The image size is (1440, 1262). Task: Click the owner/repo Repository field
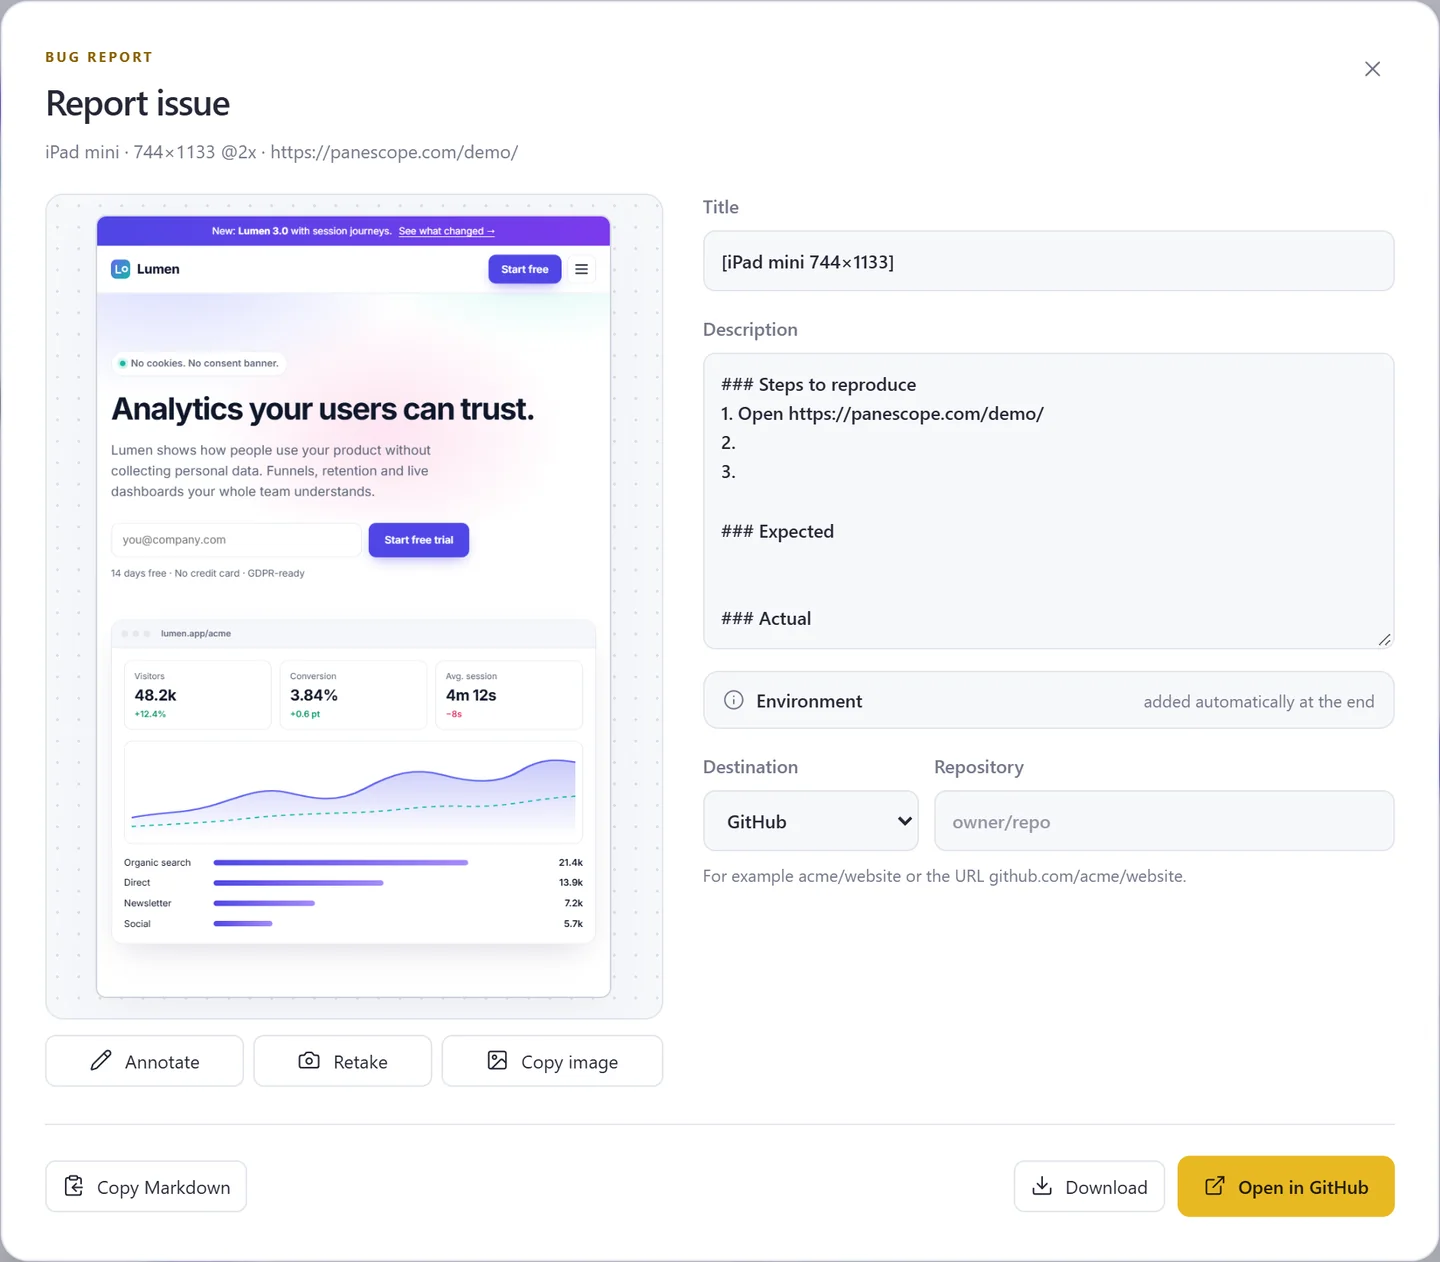[1164, 821]
